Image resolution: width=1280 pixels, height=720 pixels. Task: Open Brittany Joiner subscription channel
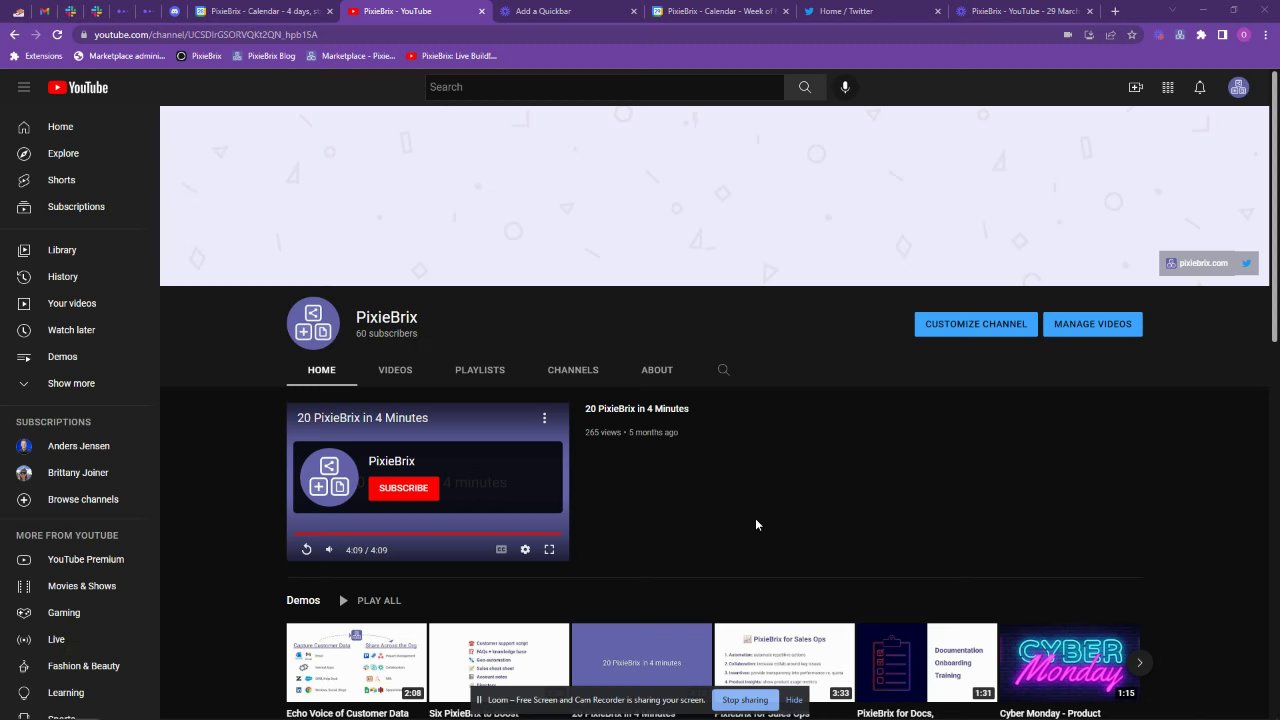pos(80,472)
